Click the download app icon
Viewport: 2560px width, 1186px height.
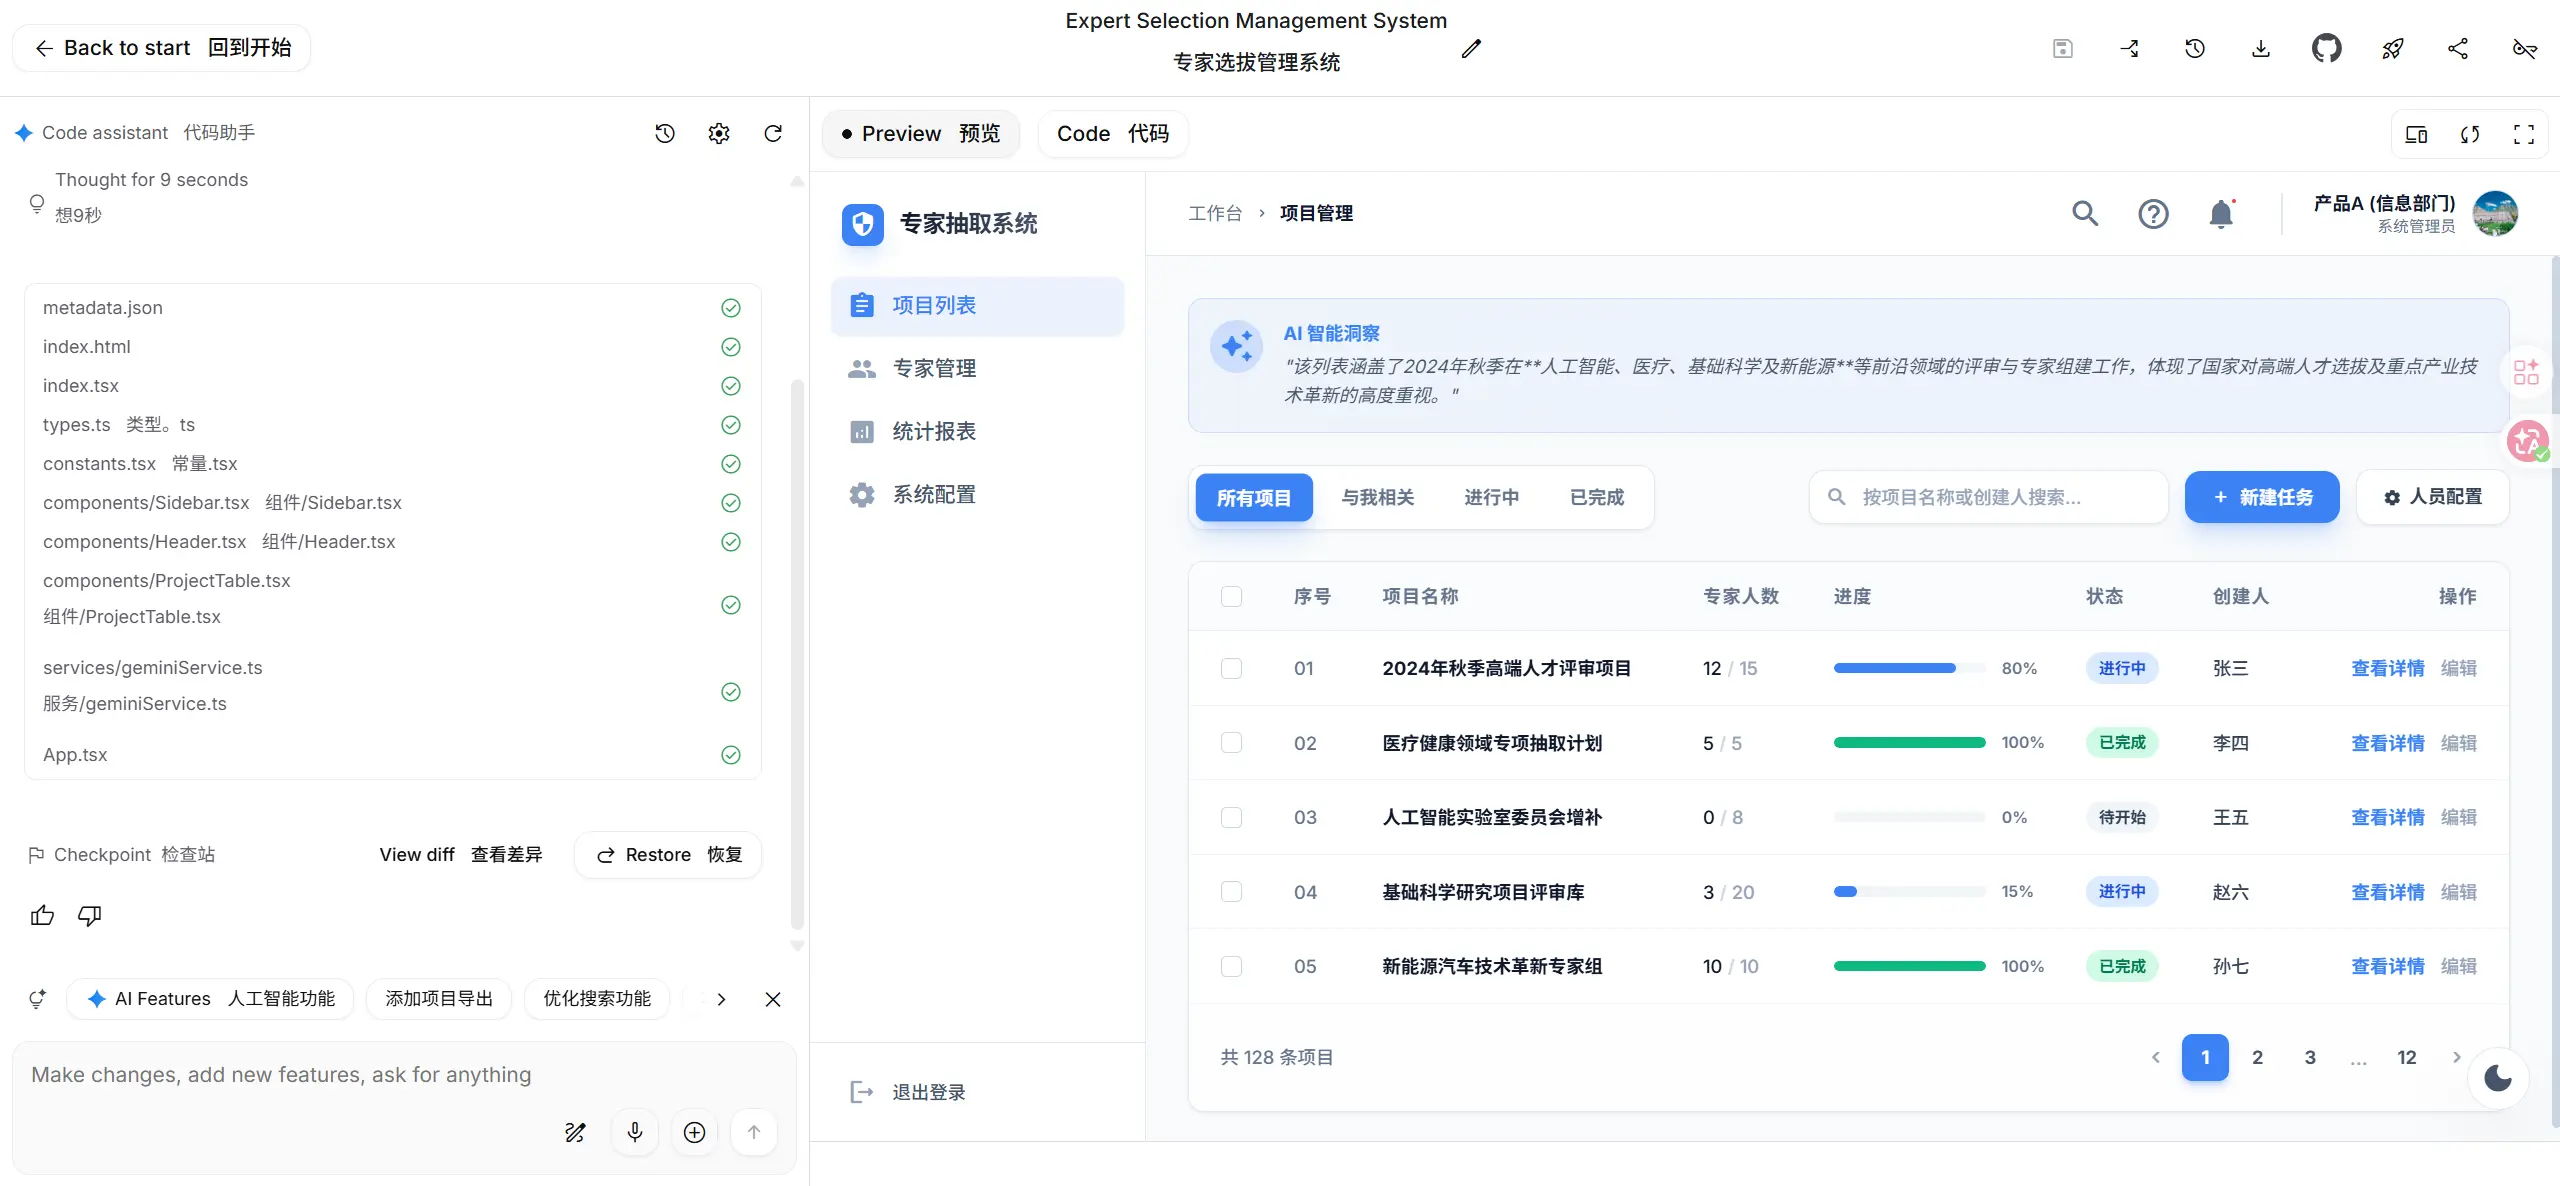[x=2260, y=48]
